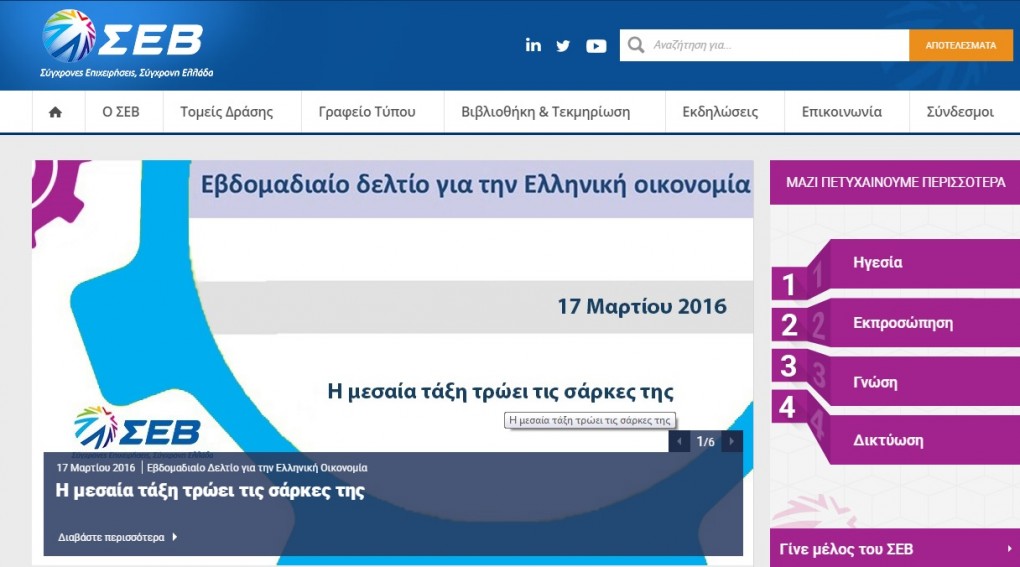The image size is (1020, 567).
Task: Click Διαβάστε περισσότερα link
Action: point(111,537)
